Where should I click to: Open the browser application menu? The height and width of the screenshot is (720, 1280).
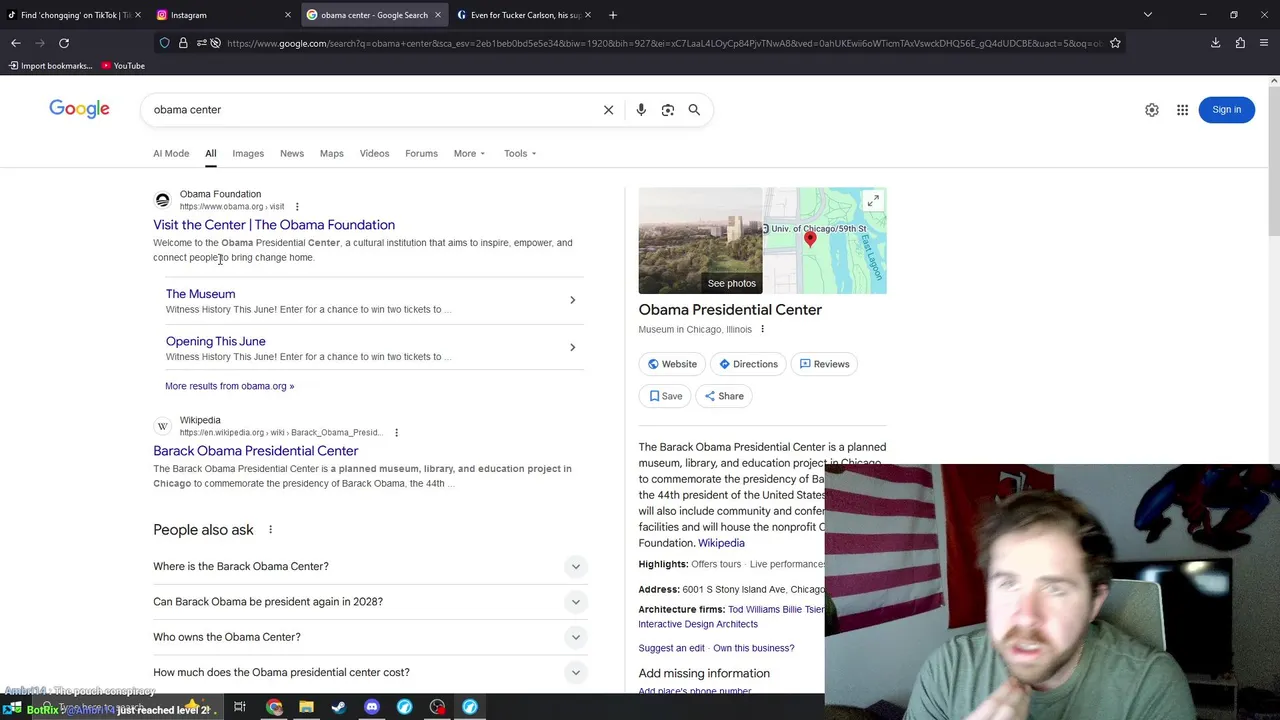[x=1264, y=43]
